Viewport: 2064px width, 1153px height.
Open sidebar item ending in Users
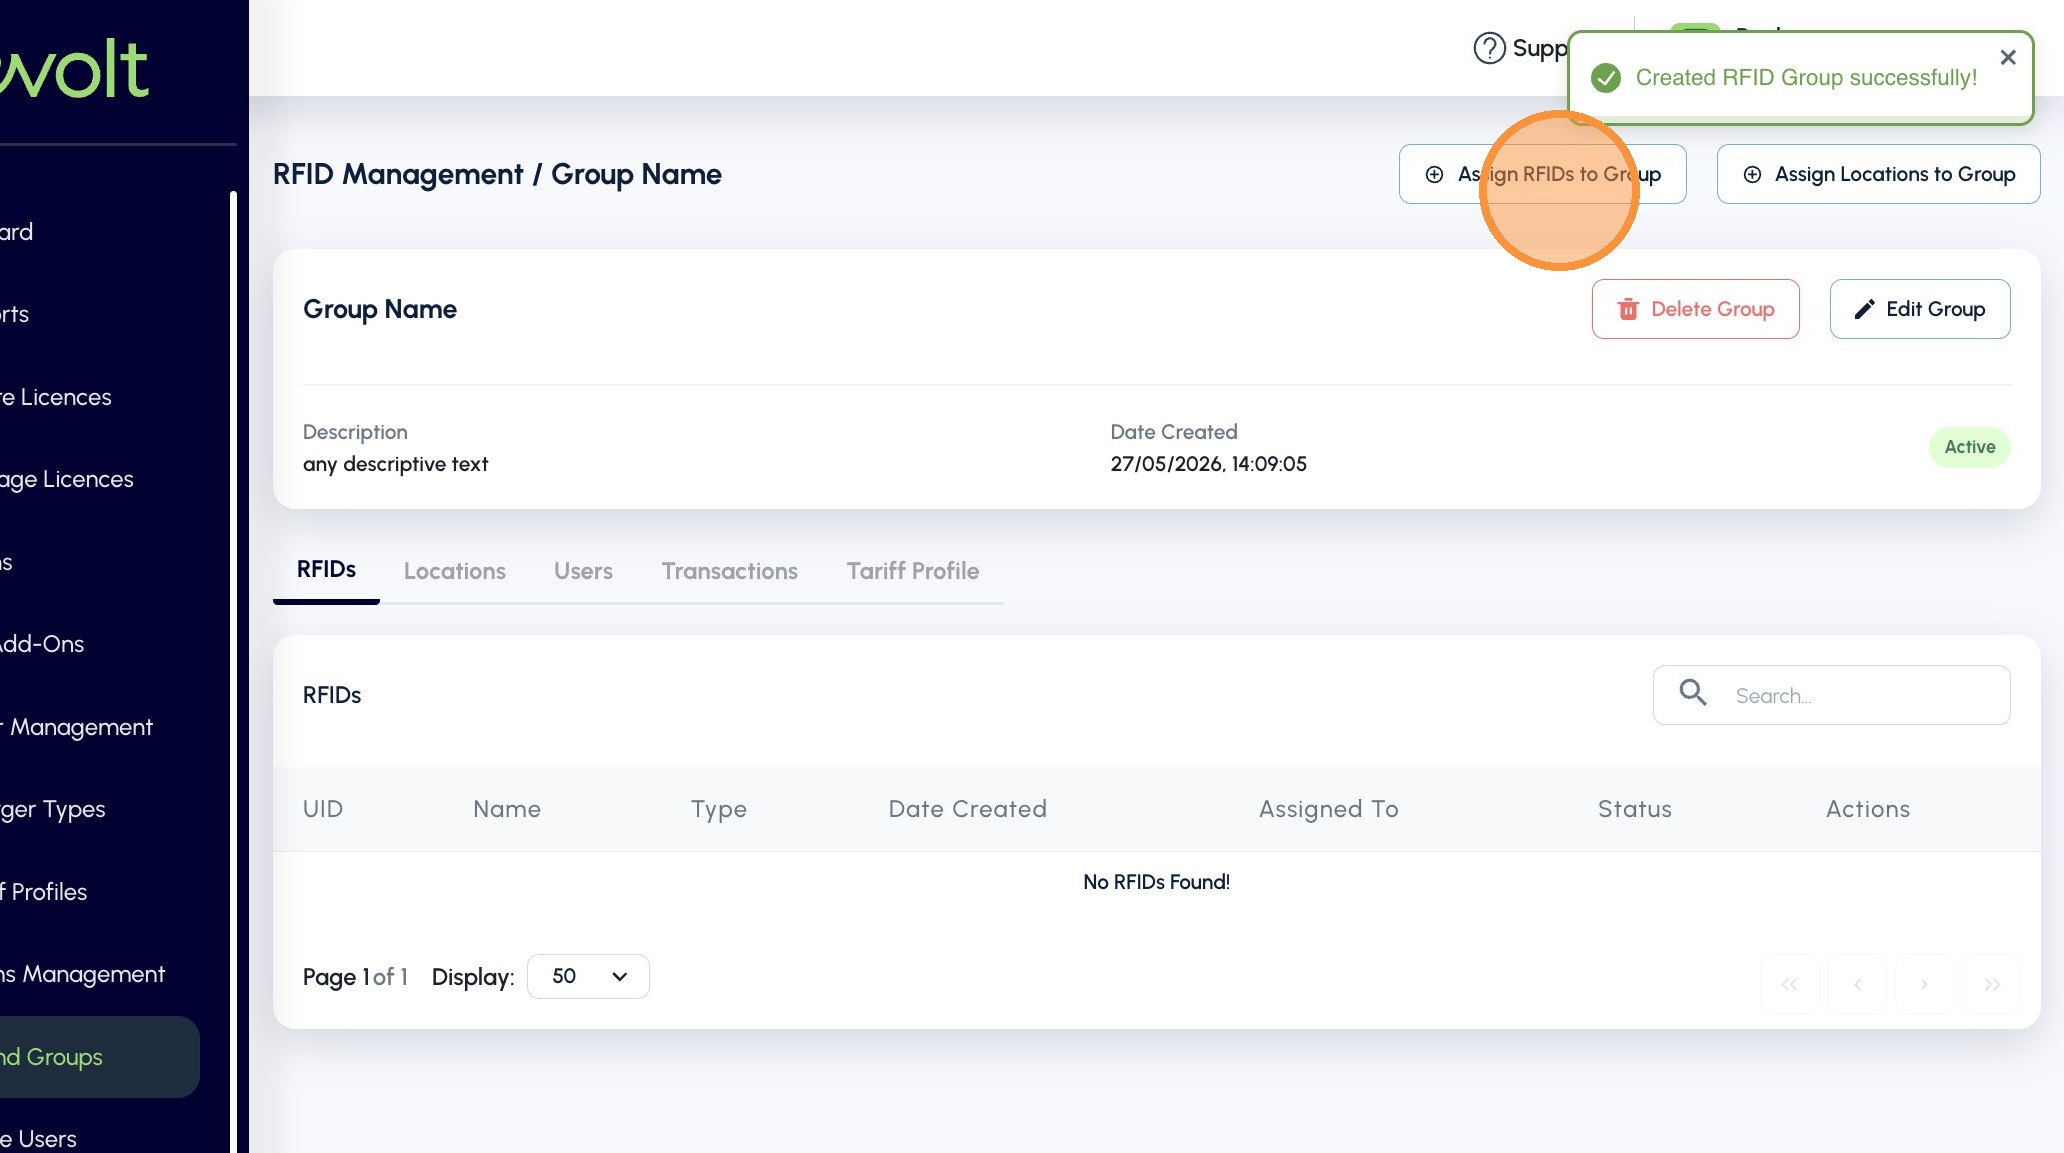pos(38,1139)
